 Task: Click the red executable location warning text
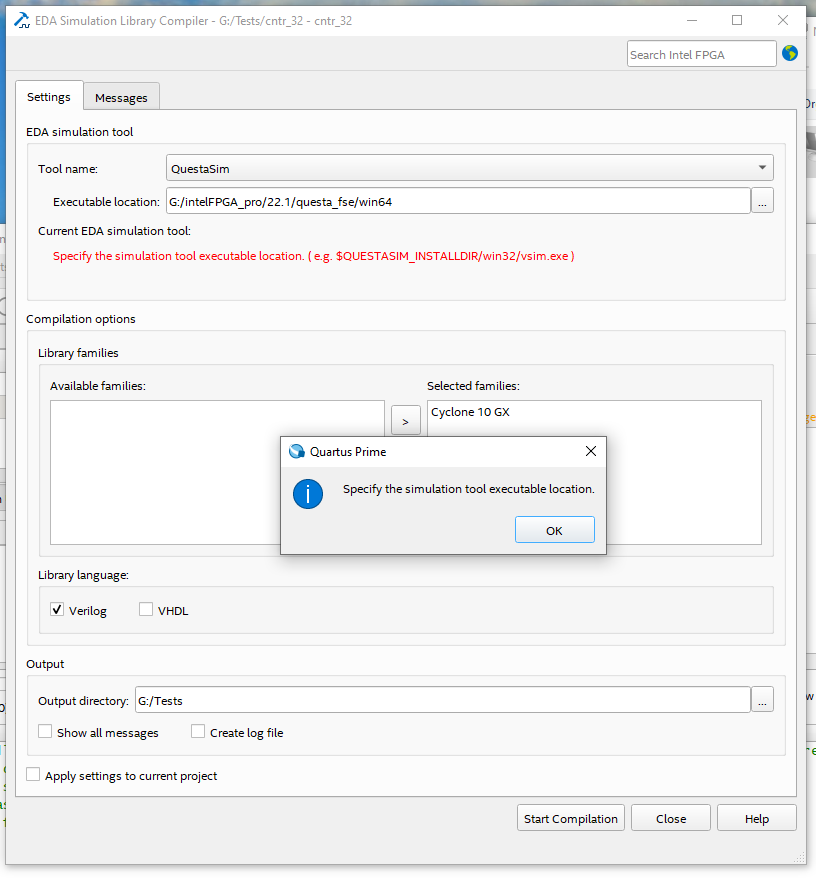[x=314, y=256]
